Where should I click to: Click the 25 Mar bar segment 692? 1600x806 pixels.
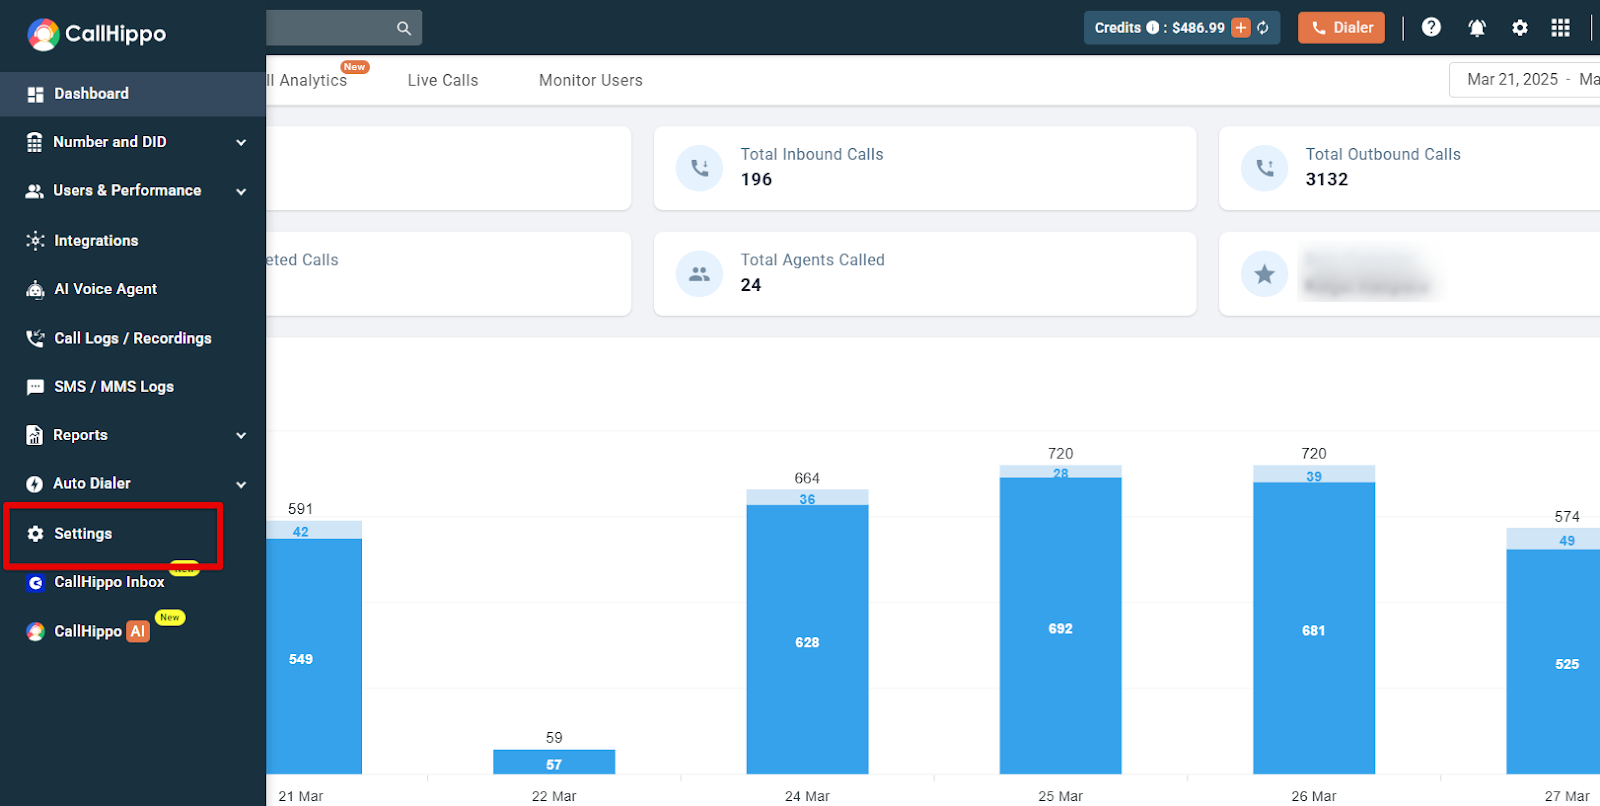[x=1061, y=626]
